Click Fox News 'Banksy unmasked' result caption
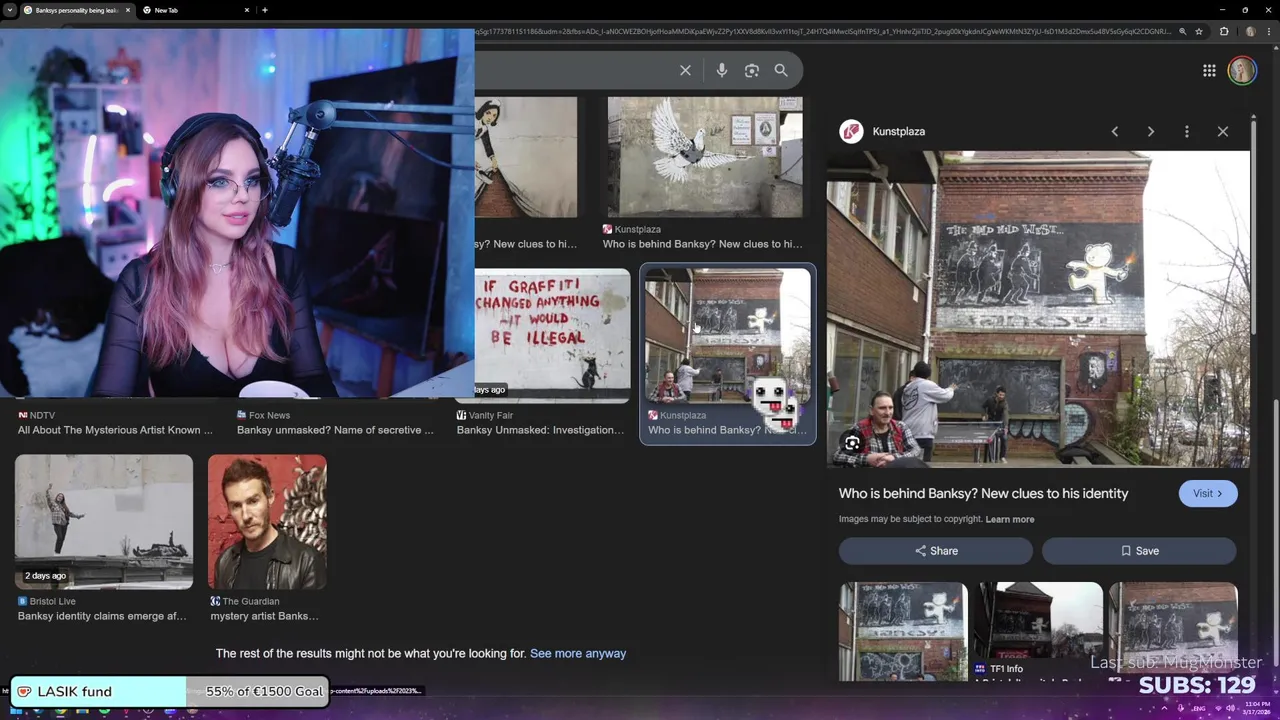The width and height of the screenshot is (1280, 720). point(335,430)
